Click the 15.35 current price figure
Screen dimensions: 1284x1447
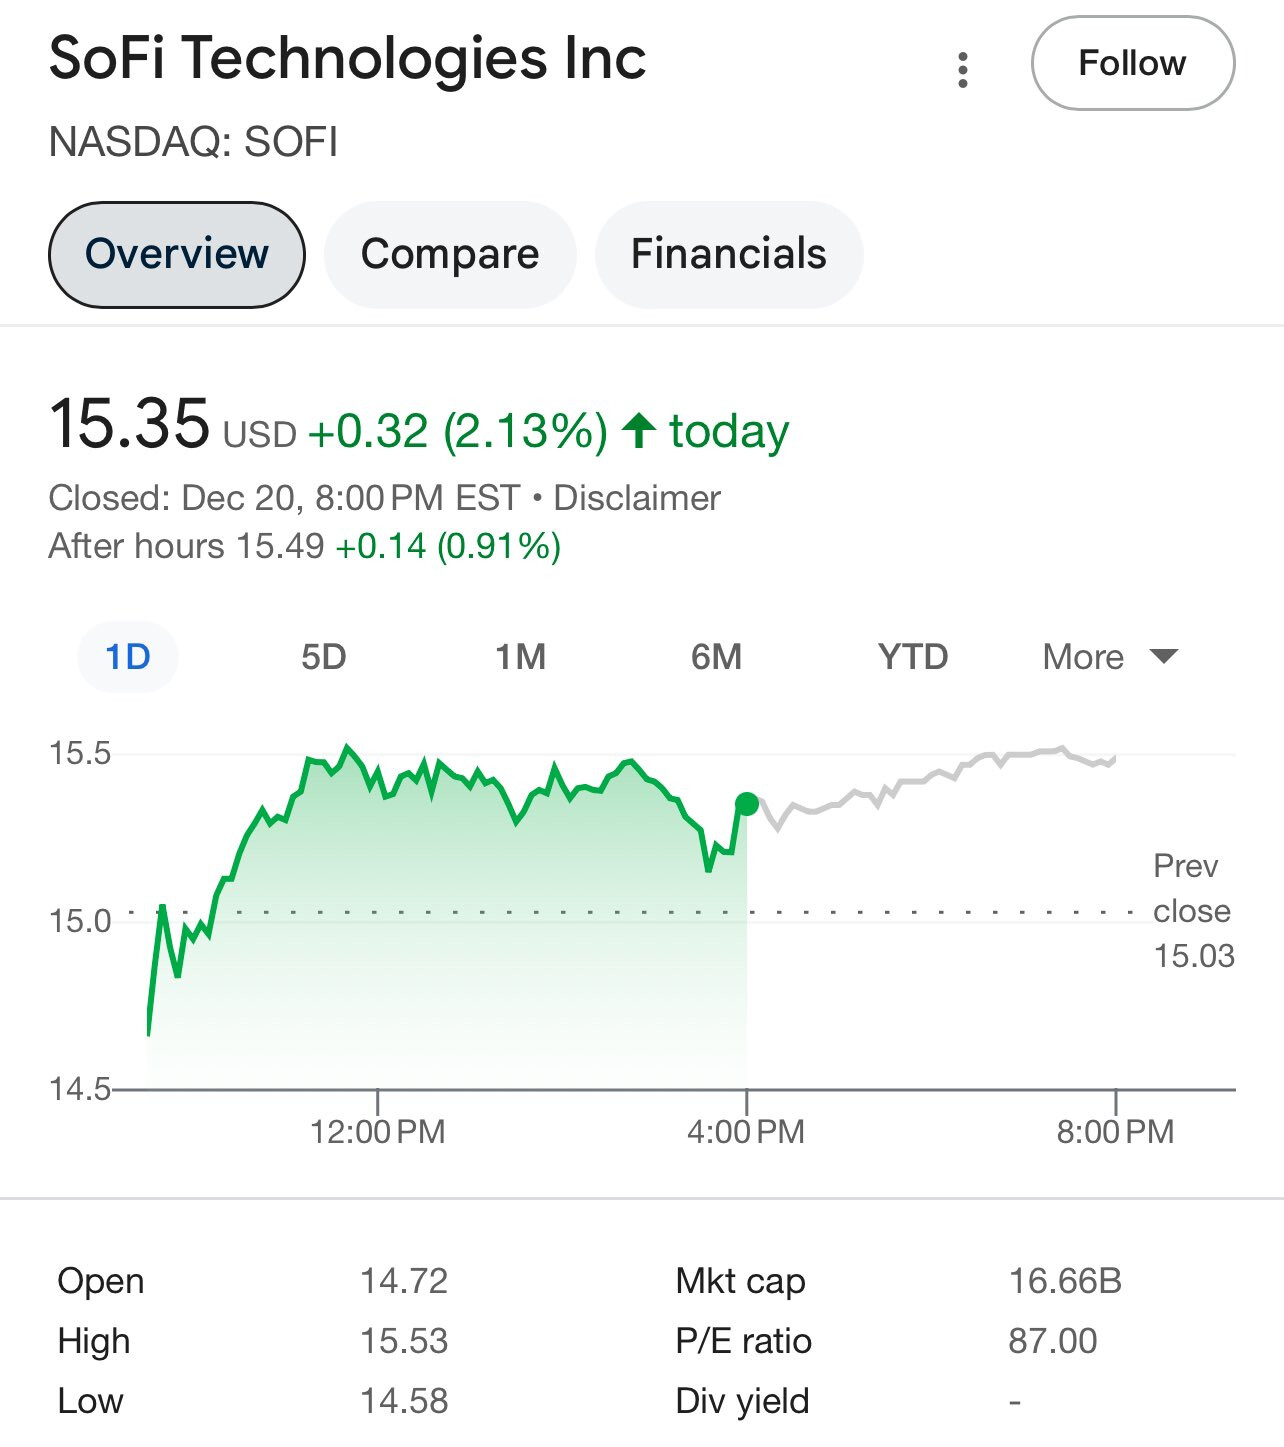129,424
